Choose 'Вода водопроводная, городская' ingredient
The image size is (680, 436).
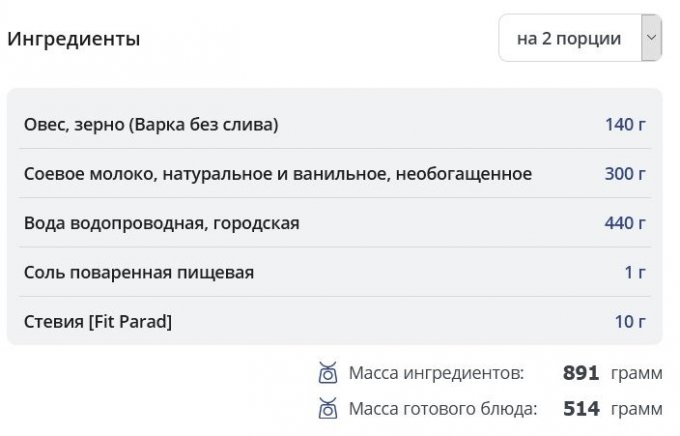click(x=162, y=223)
